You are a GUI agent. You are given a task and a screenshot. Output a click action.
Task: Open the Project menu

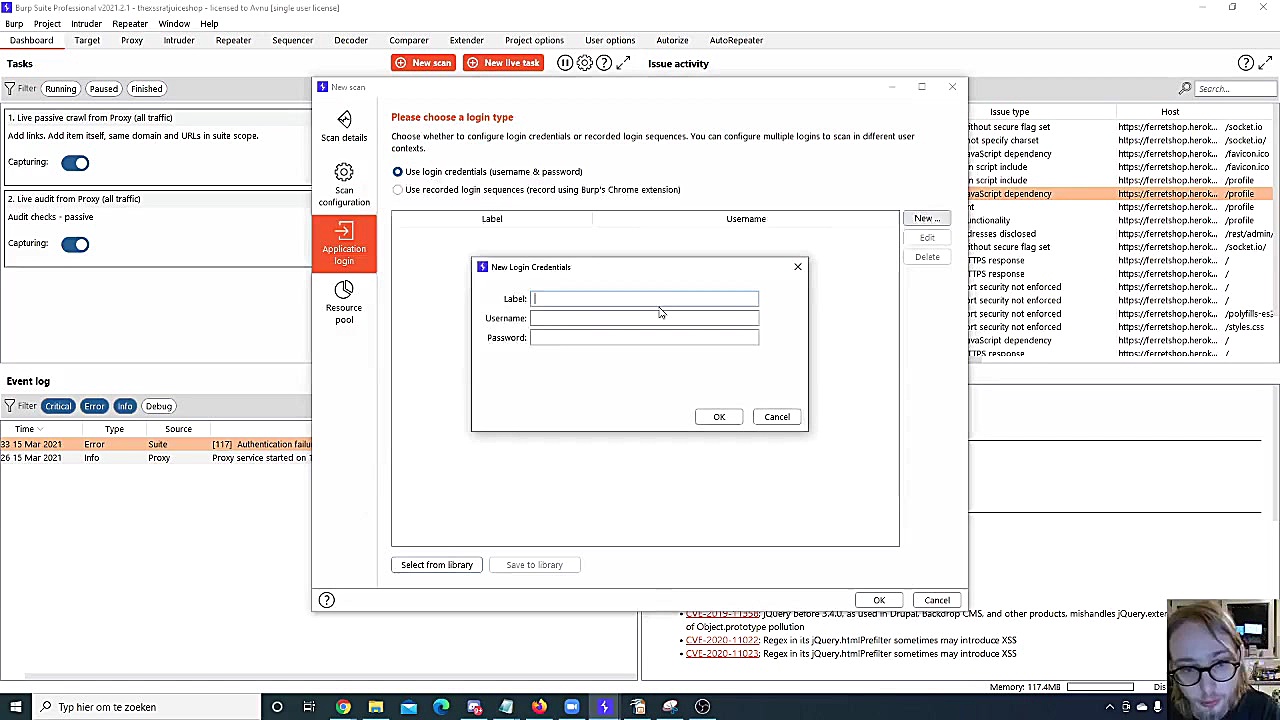(x=47, y=24)
